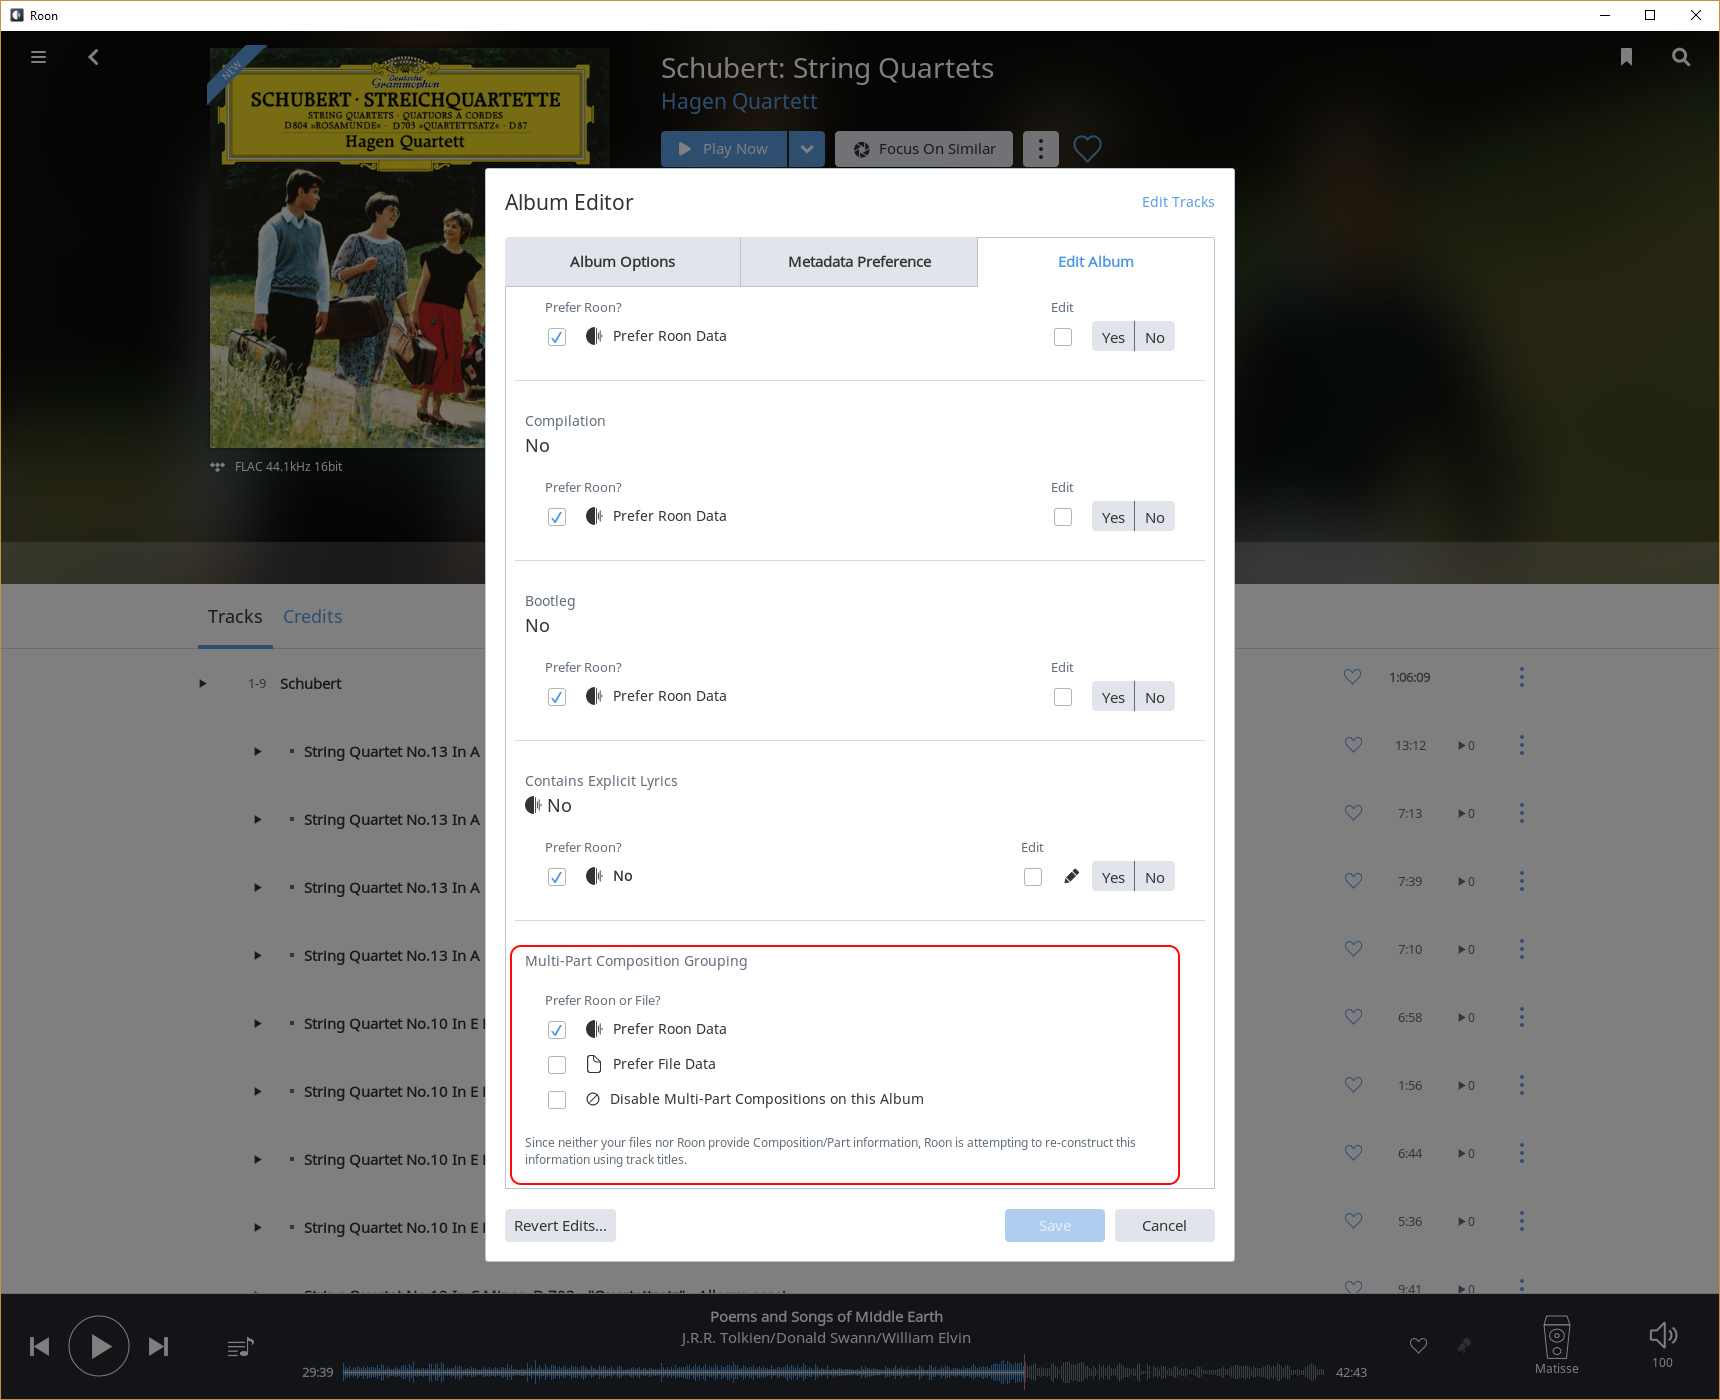Viewport: 1720px width, 1400px height.
Task: Open the play queue icon
Action: tap(240, 1348)
